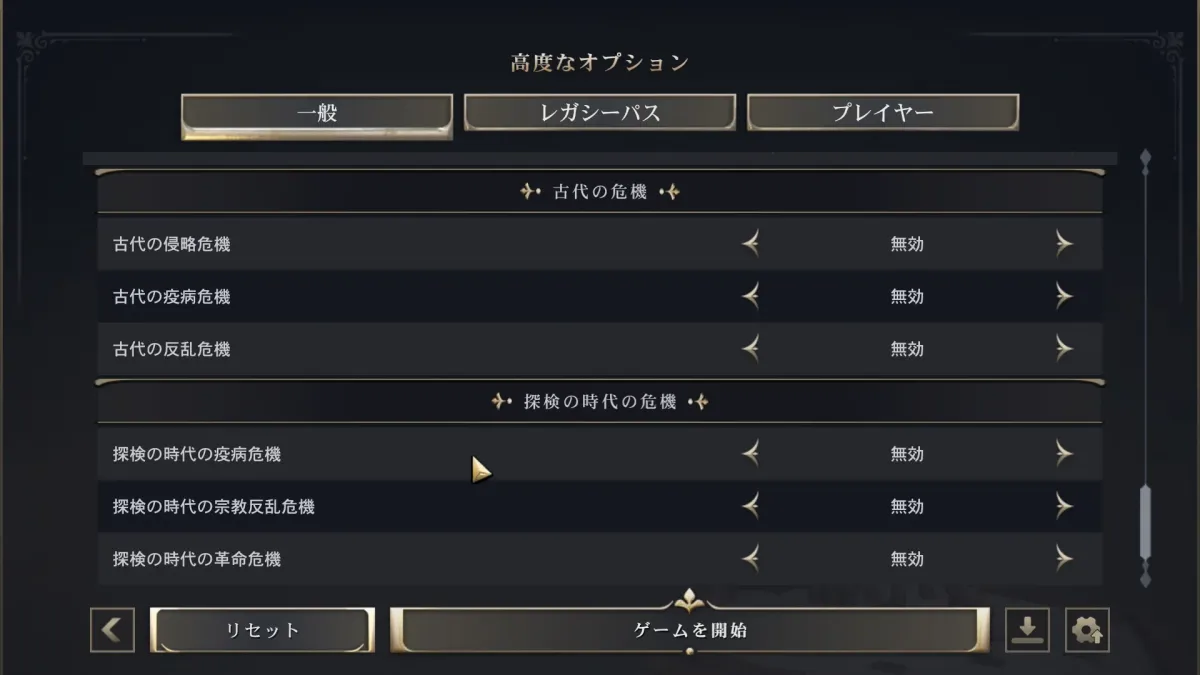Click left arrow for 探検の時代の宗教反乱危機
The width and height of the screenshot is (1200, 675).
click(x=751, y=507)
